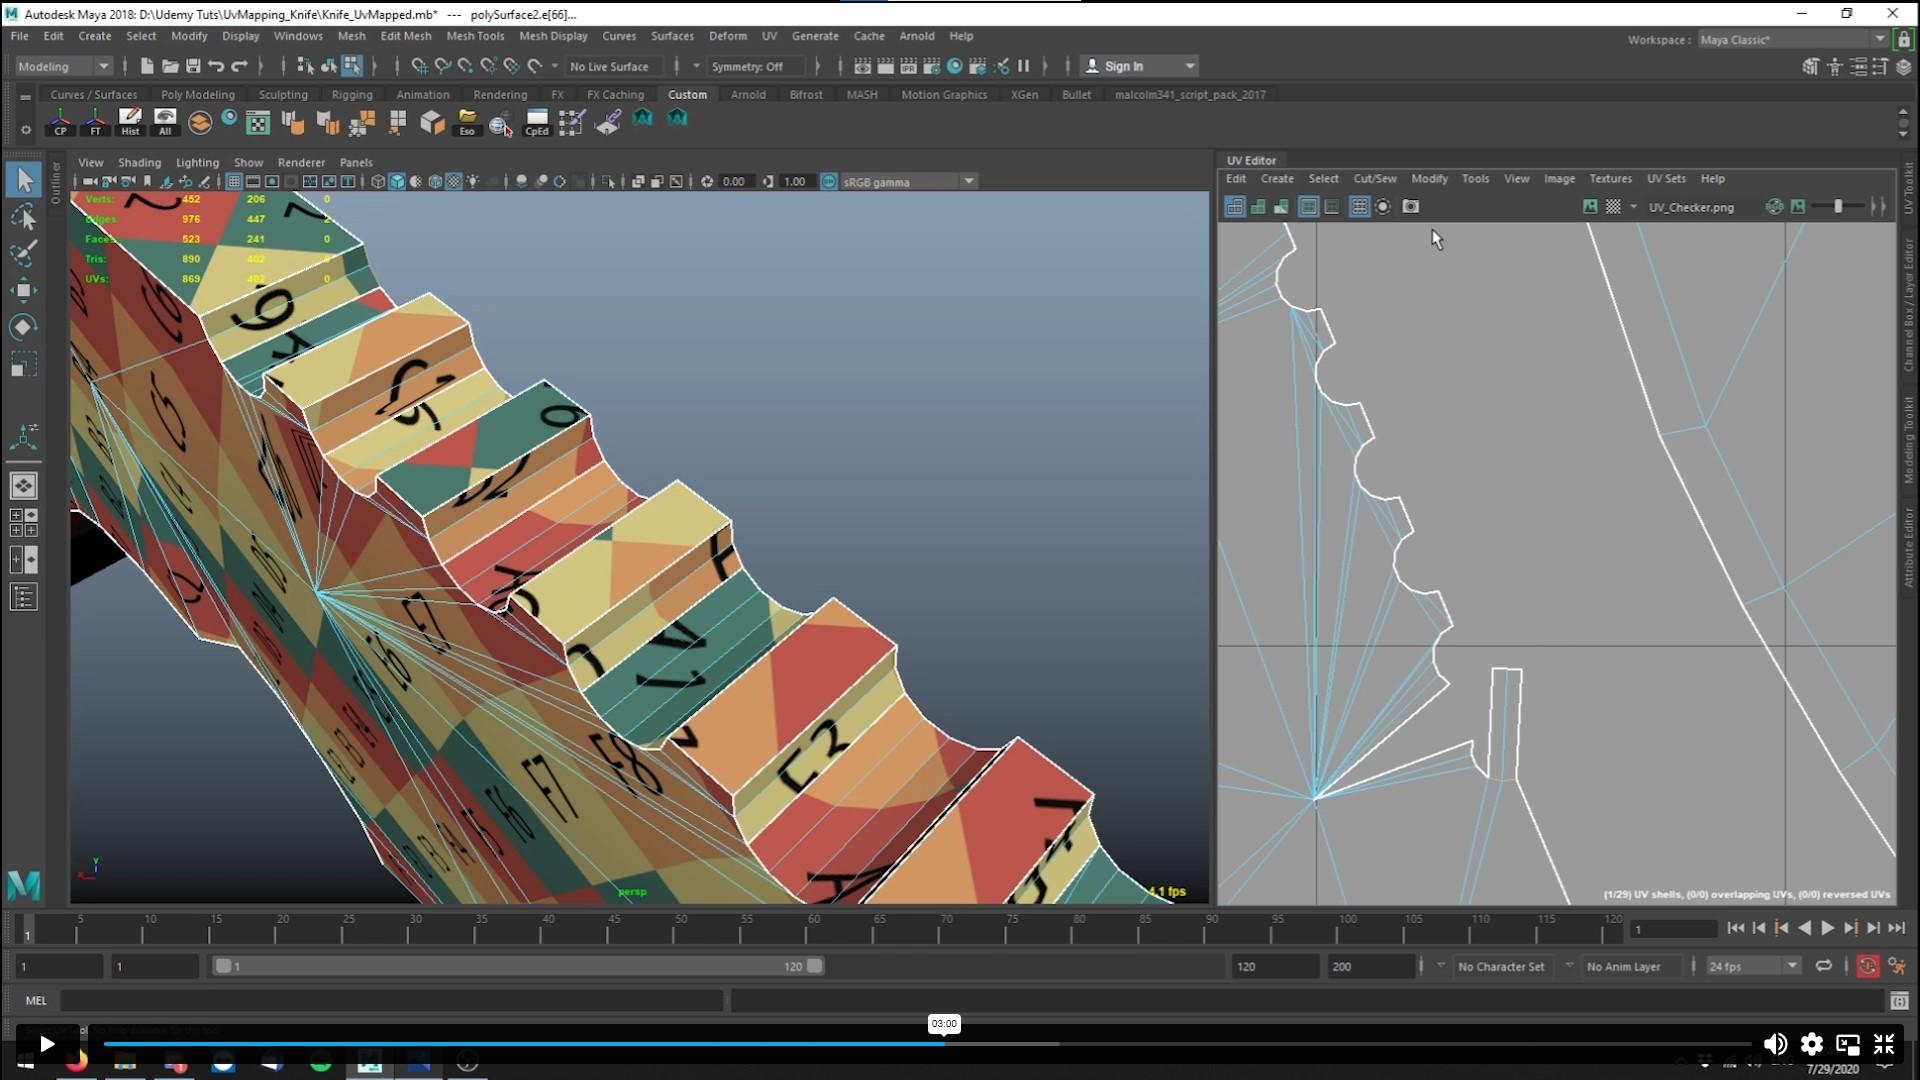The width and height of the screenshot is (1920, 1080).
Task: Open the Sign In account dropdown
Action: coord(1140,66)
